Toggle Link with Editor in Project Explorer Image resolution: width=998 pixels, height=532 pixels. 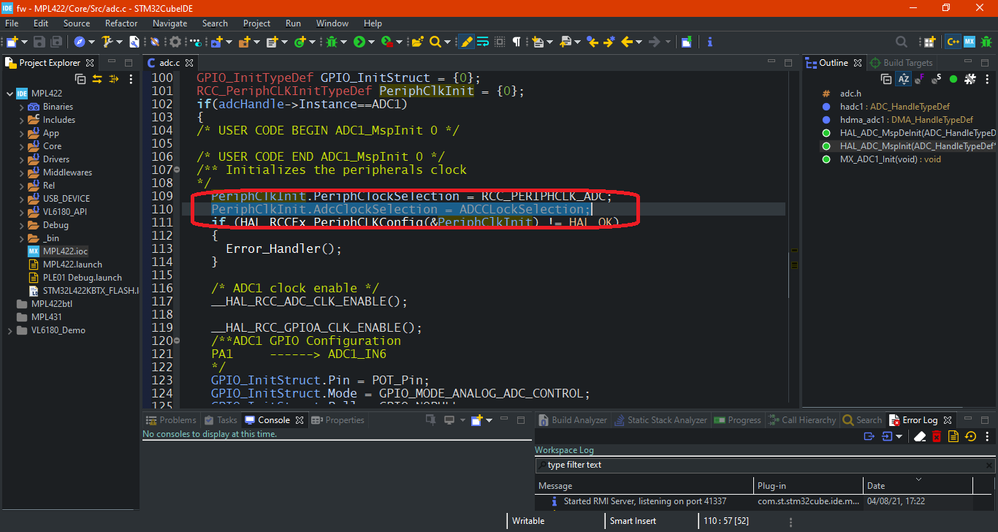[97, 79]
